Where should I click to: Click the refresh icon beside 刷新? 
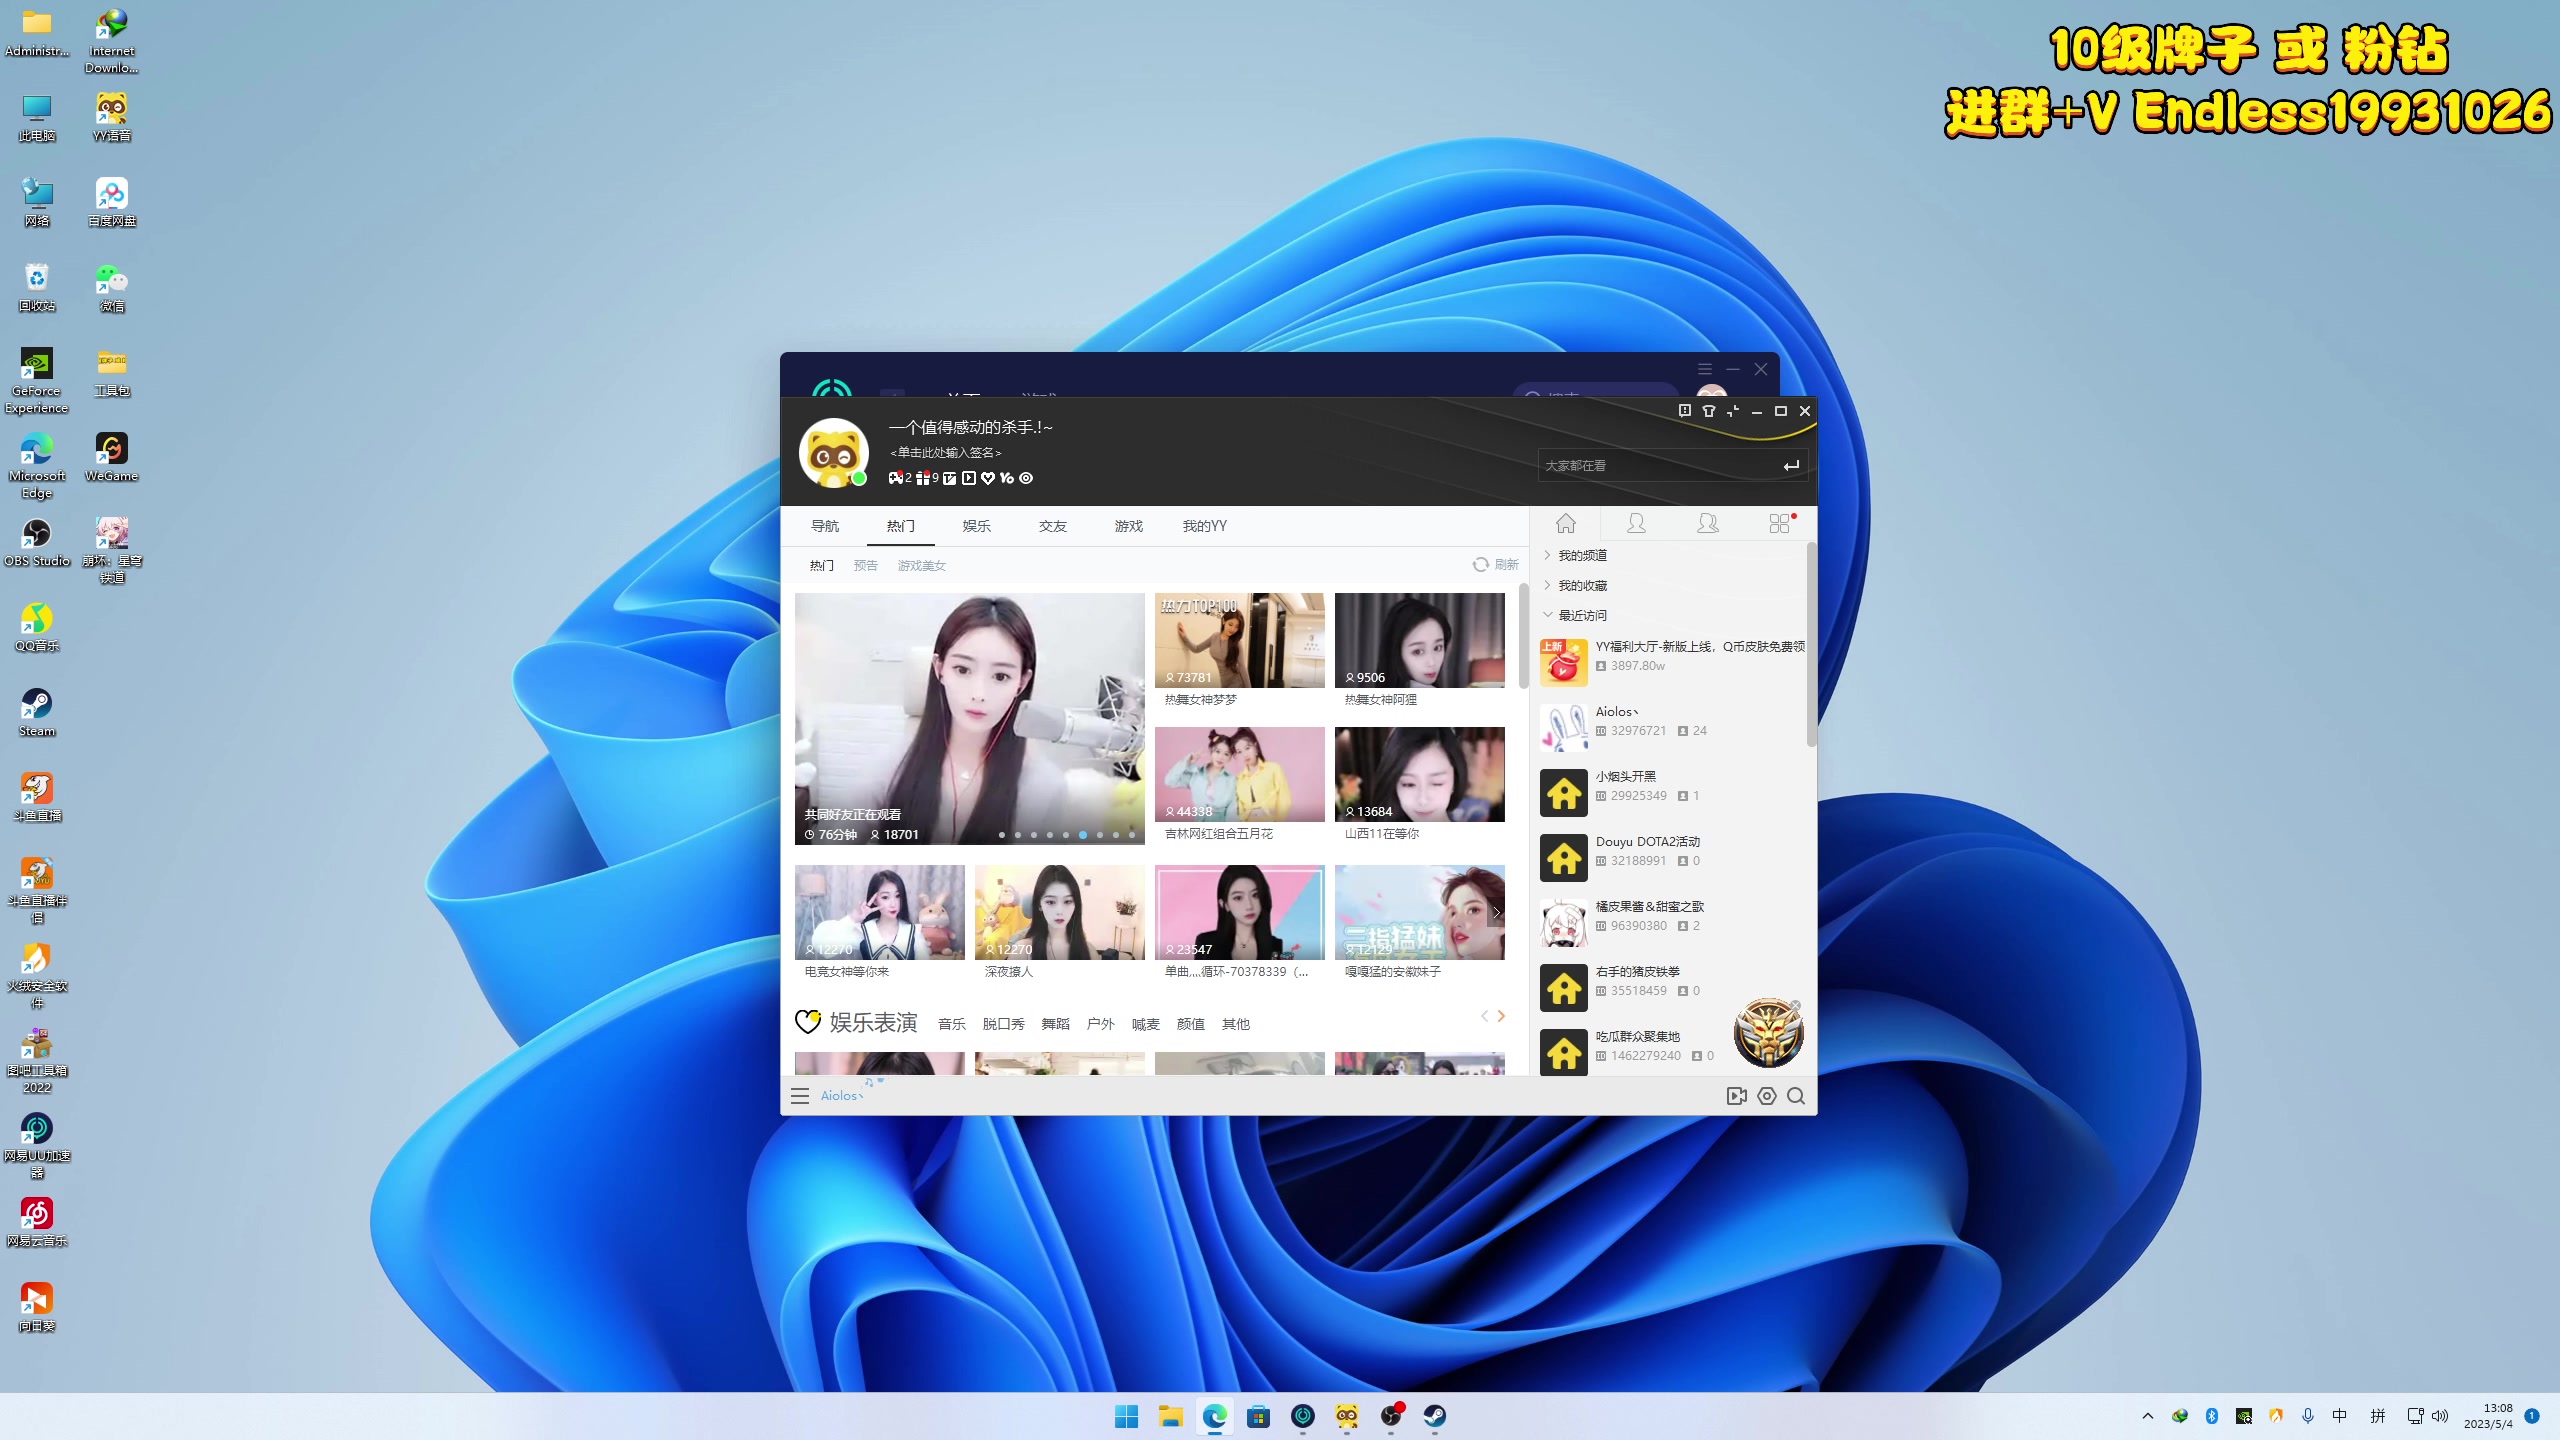click(x=1481, y=565)
